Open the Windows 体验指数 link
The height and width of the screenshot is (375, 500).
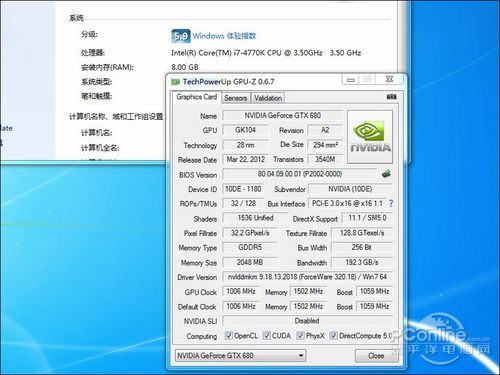[x=224, y=36]
